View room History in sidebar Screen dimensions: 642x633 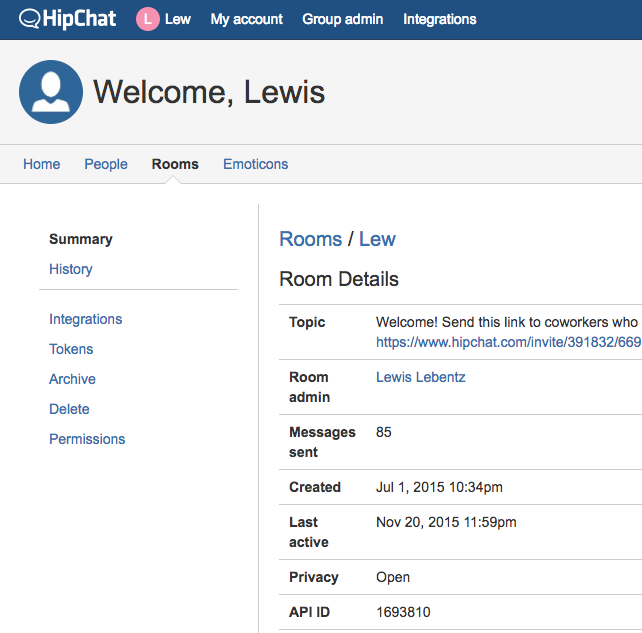point(71,269)
